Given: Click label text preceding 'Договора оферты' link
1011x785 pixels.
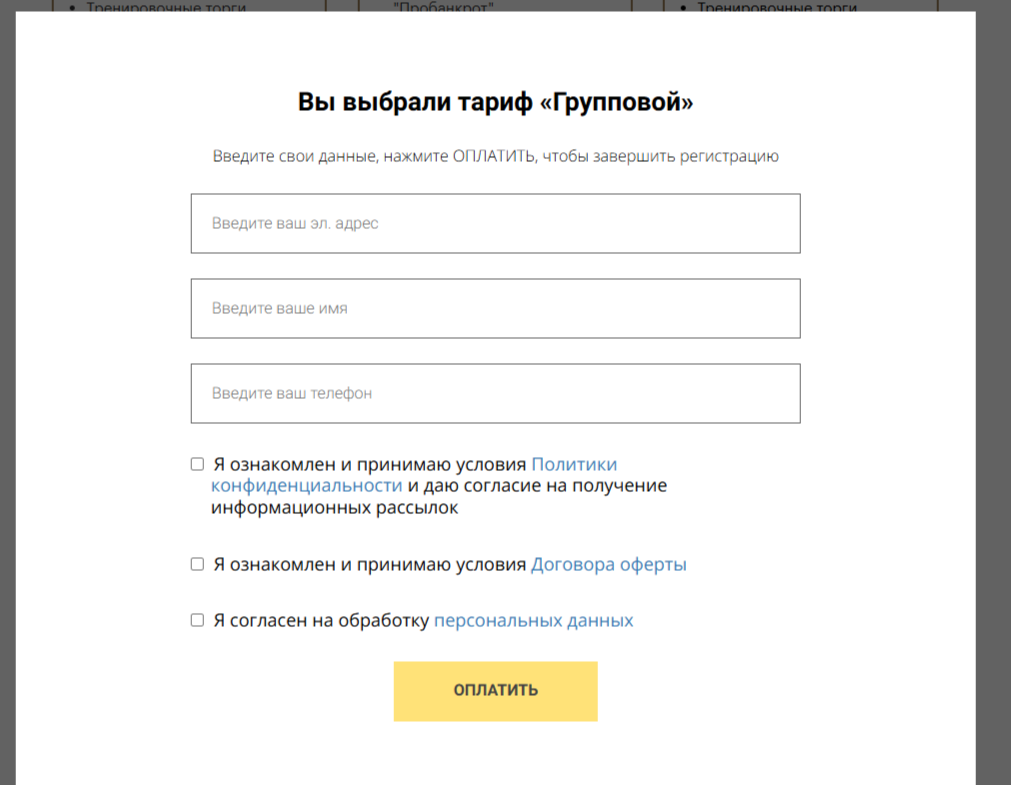Looking at the screenshot, I should (x=370, y=564).
